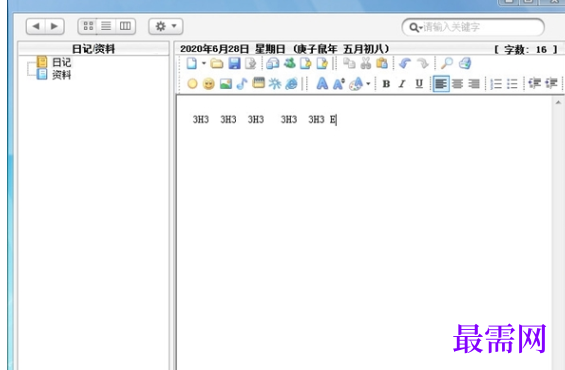The width and height of the screenshot is (565, 370).
Task: Apply numbered list formatting
Action: pyautogui.click(x=496, y=84)
